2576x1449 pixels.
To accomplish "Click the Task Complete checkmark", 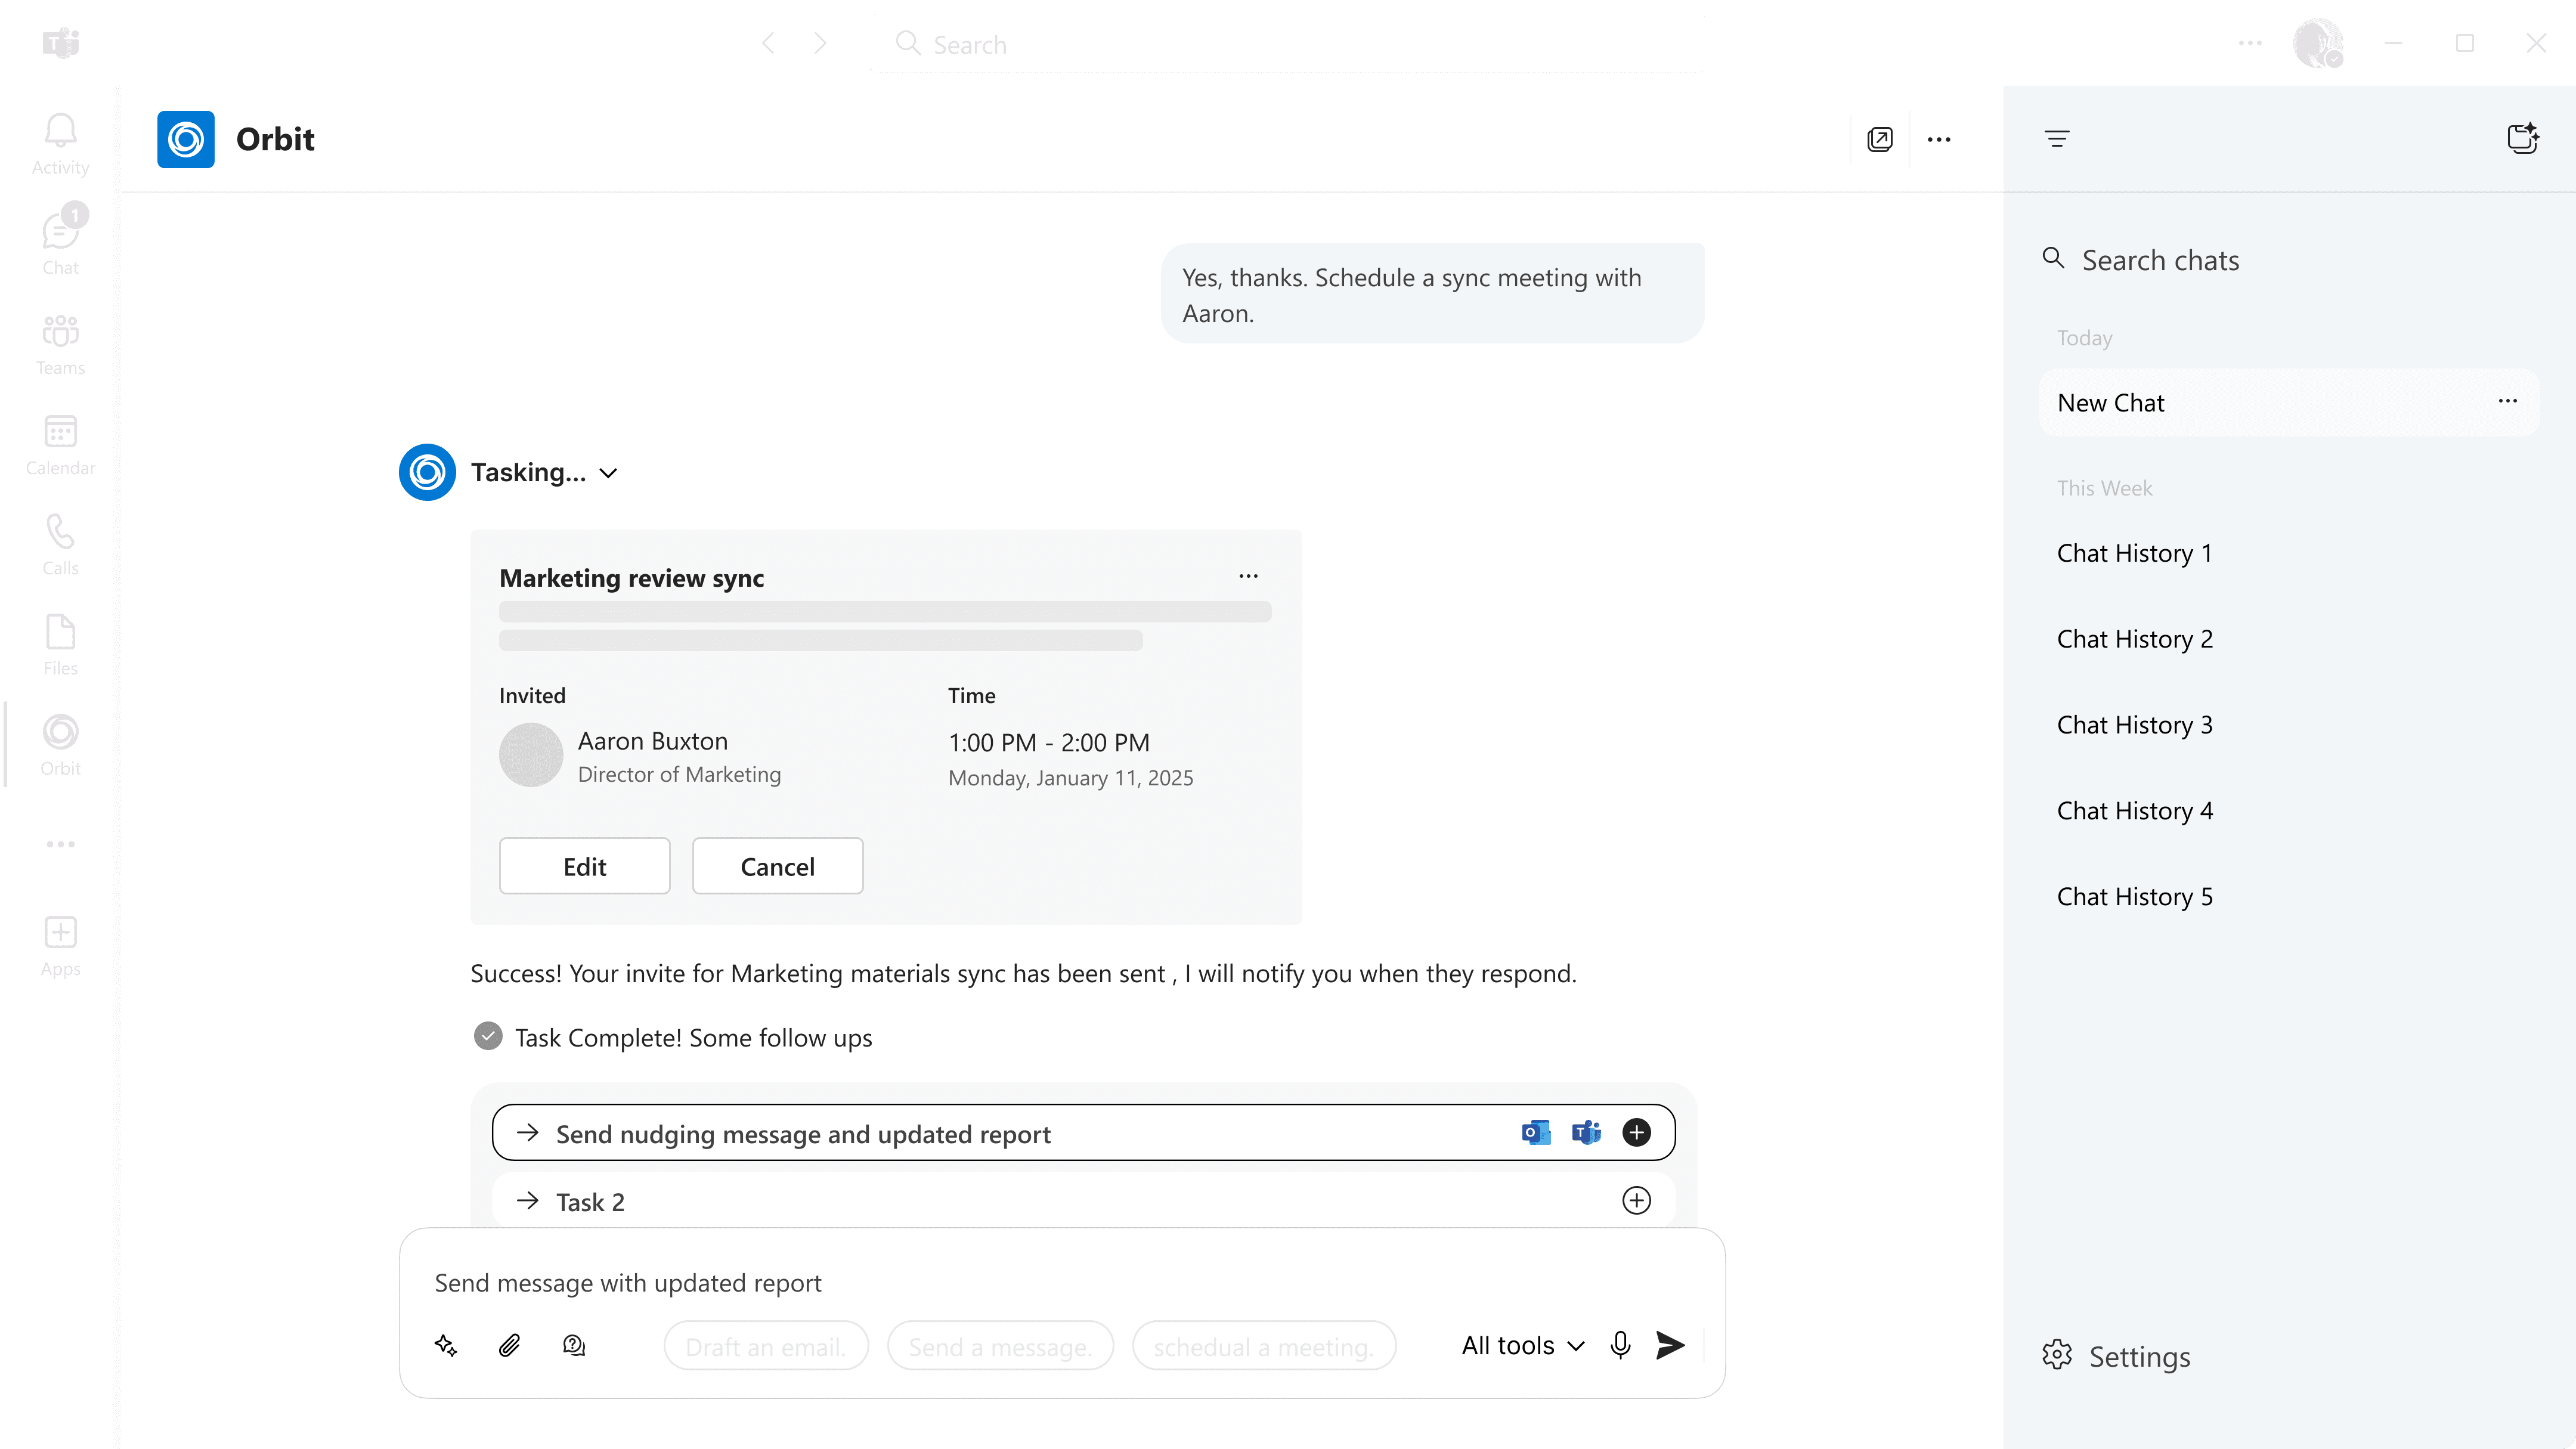I will click(488, 1036).
